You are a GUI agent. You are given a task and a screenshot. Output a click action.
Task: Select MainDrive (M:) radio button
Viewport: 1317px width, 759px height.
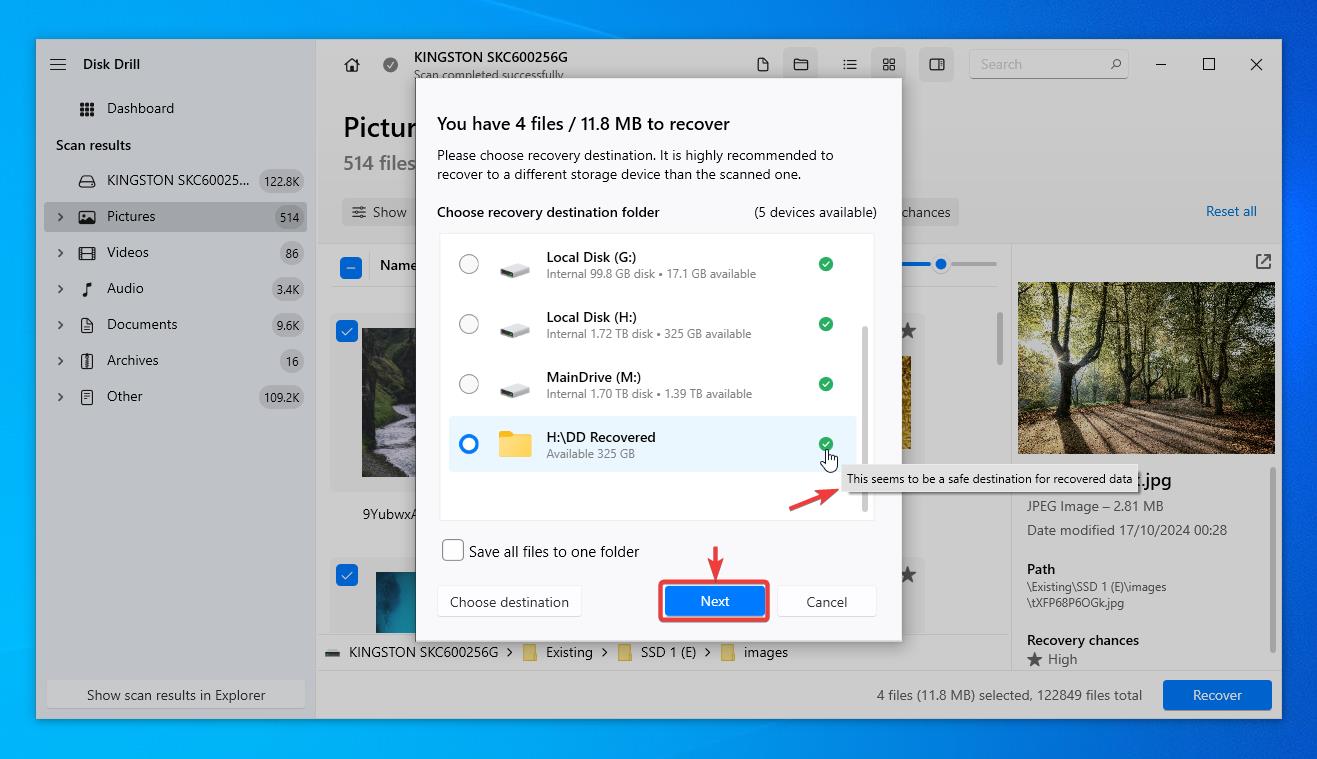[468, 384]
